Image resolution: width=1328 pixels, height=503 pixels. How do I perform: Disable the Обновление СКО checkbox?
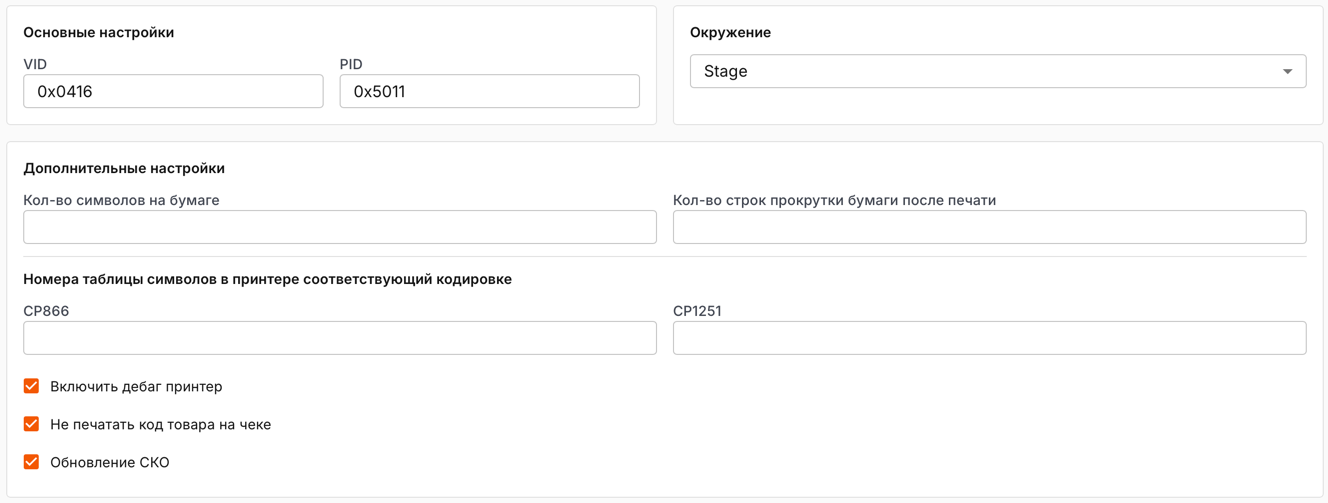click(32, 462)
